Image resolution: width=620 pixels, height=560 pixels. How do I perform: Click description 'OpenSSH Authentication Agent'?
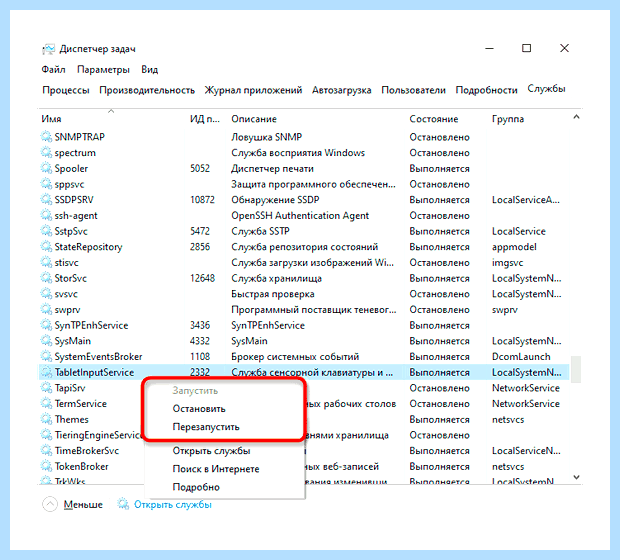[x=300, y=216]
